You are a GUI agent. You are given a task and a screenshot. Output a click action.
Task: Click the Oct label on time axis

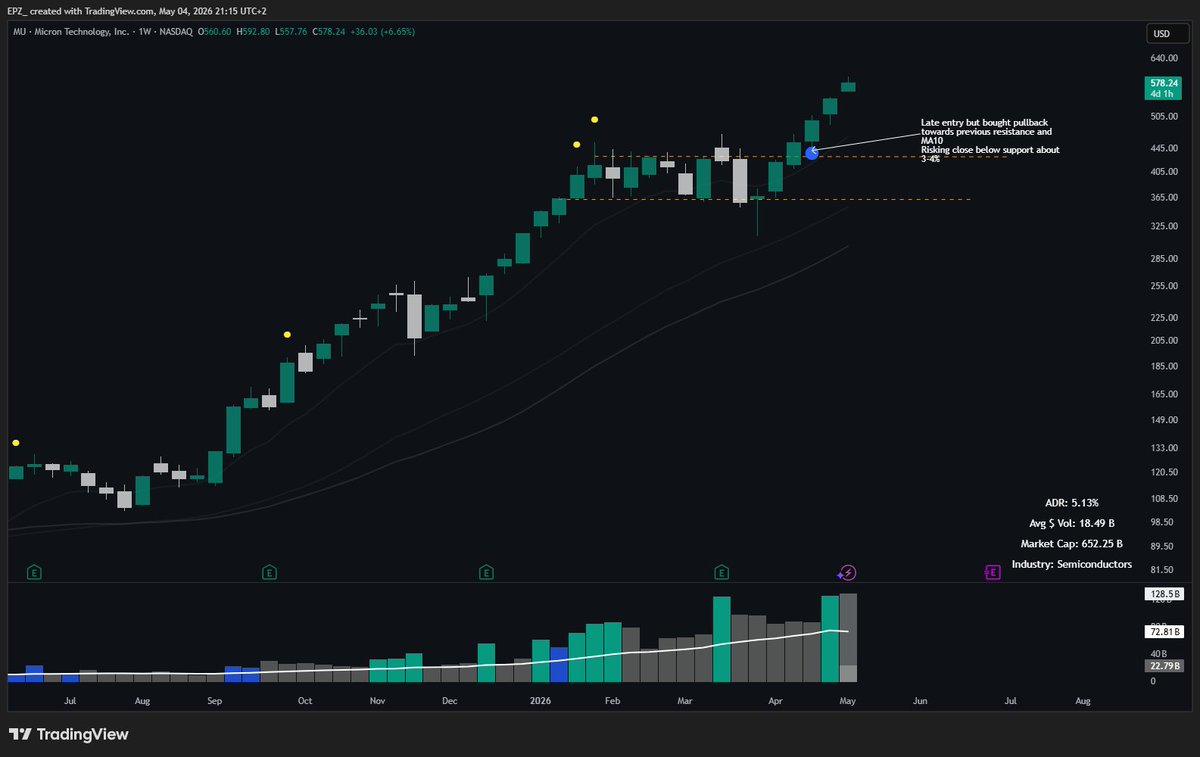point(305,702)
